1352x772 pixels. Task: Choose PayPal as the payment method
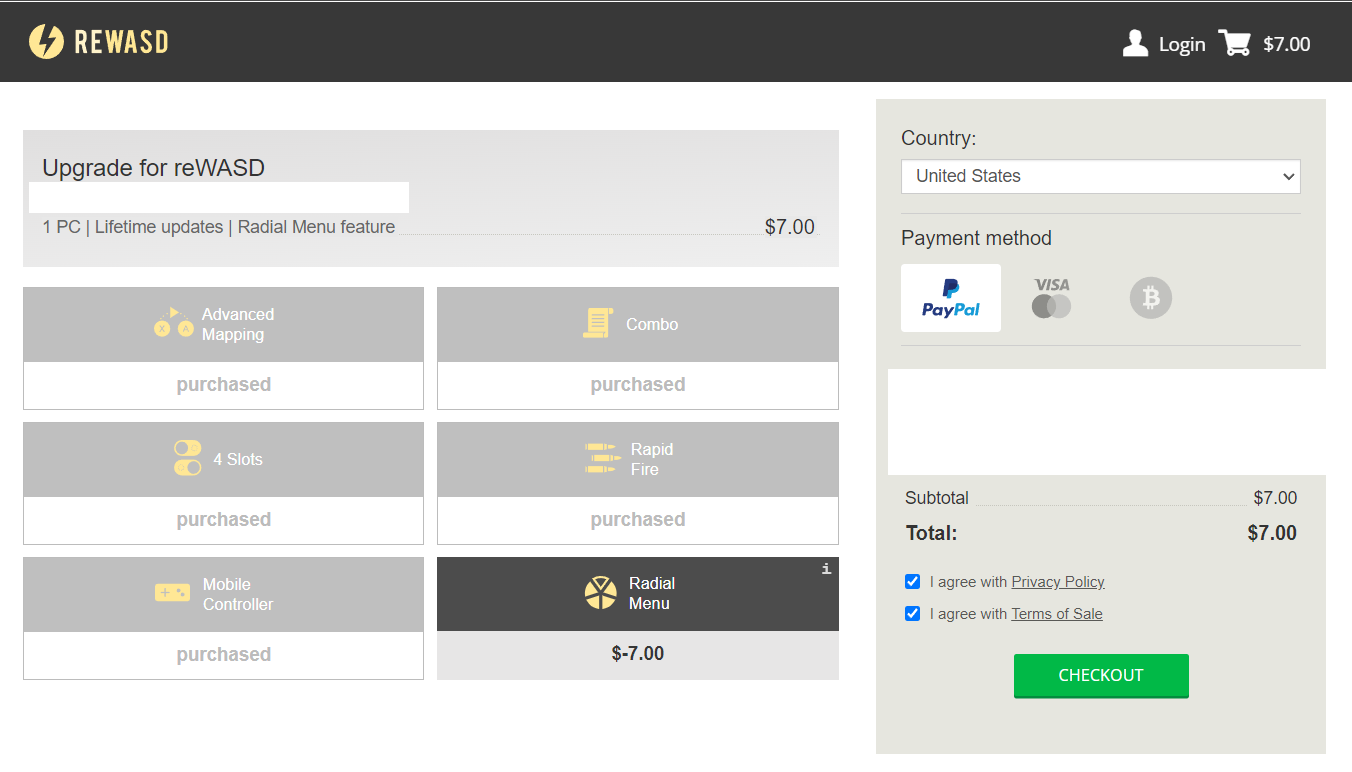pyautogui.click(x=951, y=298)
